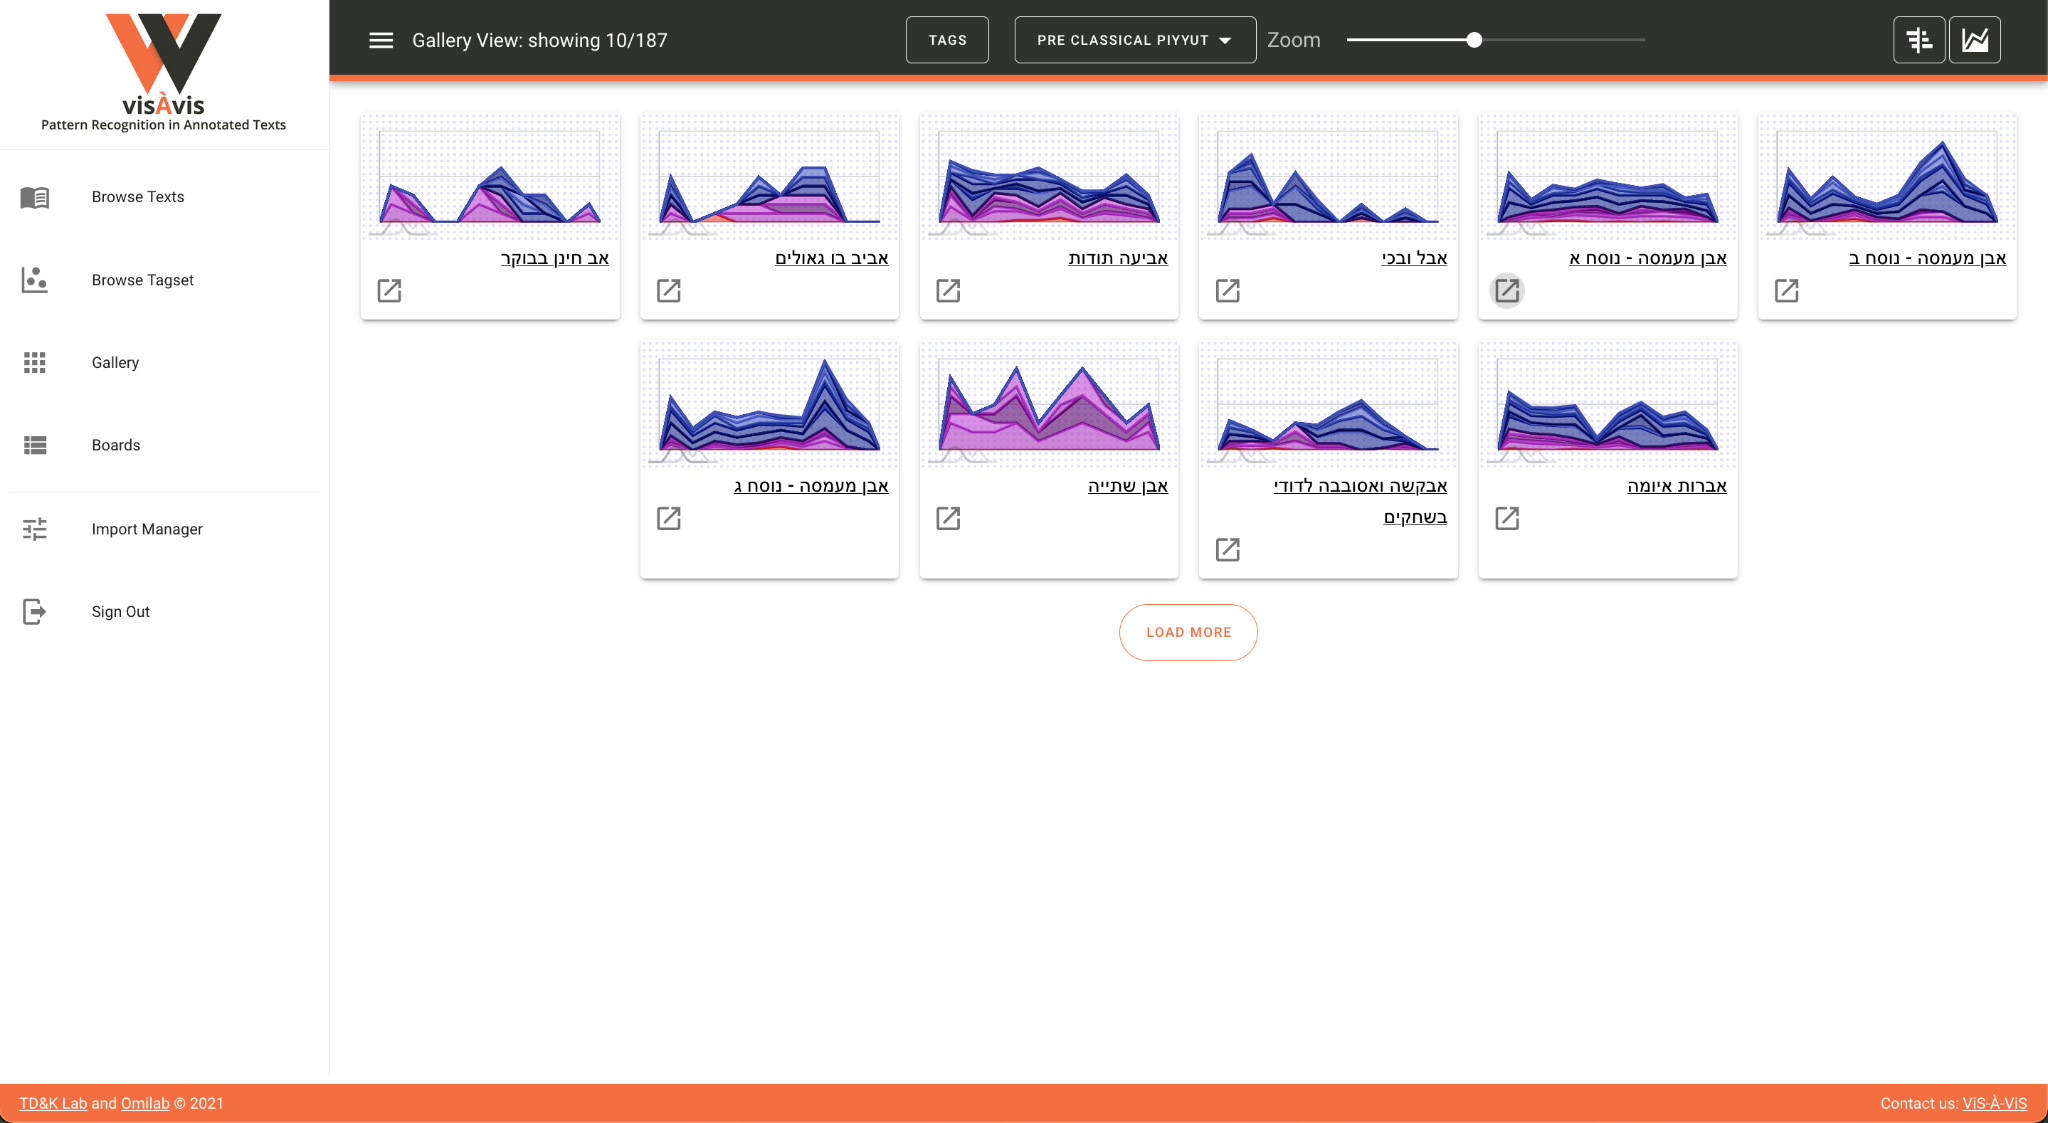
Task: Go to Browse Texts
Action: point(138,197)
